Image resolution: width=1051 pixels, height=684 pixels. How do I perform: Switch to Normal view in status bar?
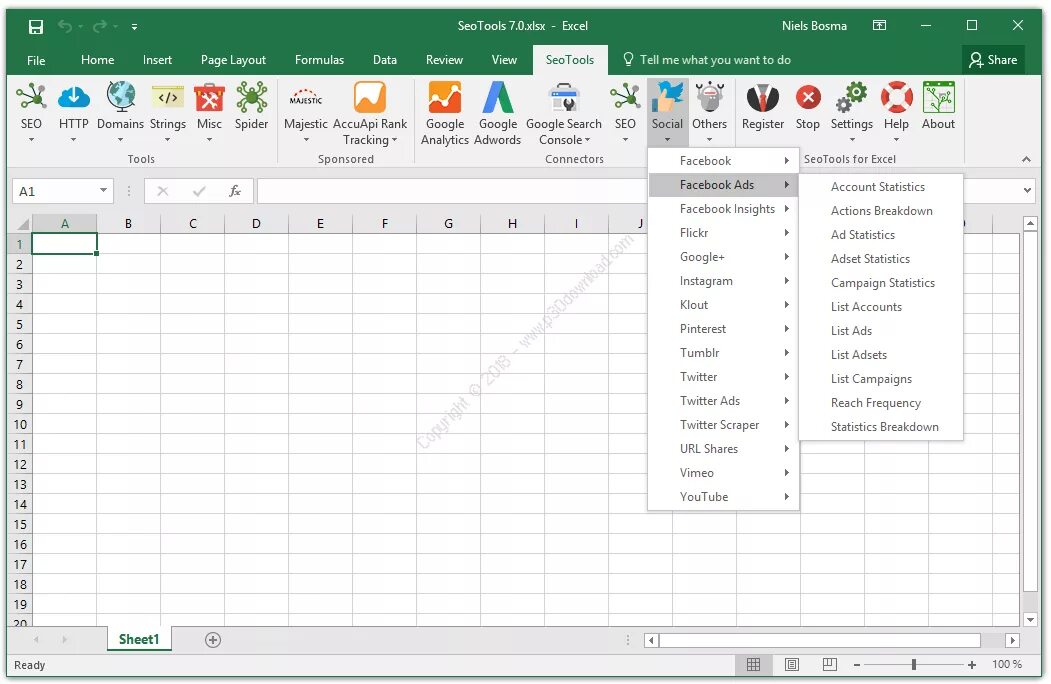click(x=753, y=665)
